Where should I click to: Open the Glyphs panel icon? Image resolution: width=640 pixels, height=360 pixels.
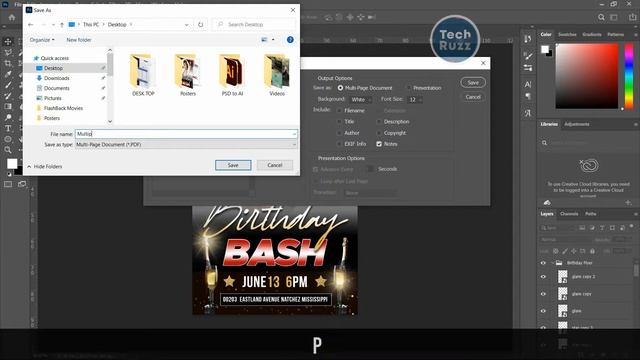coord(528,113)
